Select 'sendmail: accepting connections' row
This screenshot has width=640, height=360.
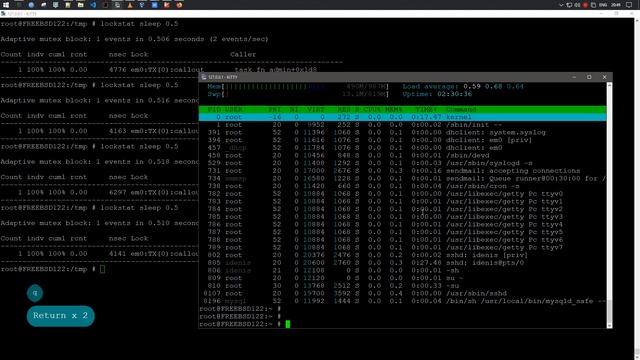402,171
